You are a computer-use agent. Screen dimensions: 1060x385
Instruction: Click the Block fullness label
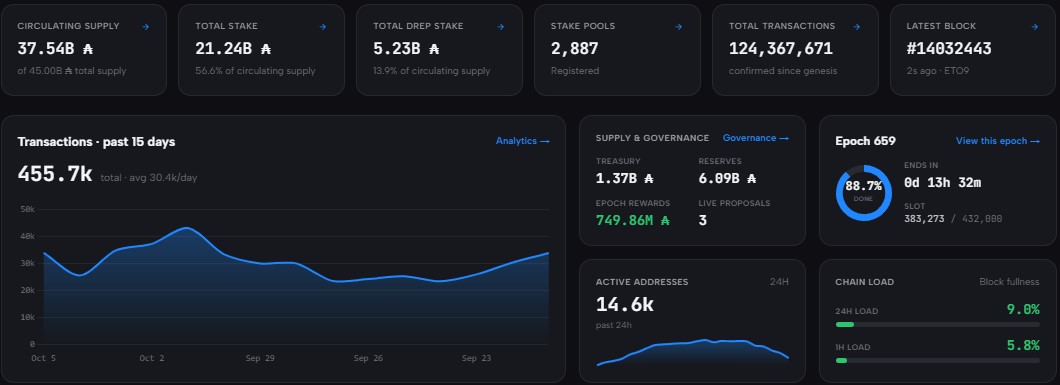tap(1009, 282)
